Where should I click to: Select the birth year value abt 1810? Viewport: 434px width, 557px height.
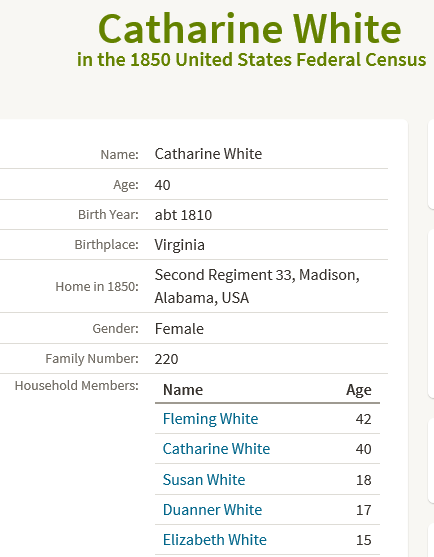pos(183,215)
